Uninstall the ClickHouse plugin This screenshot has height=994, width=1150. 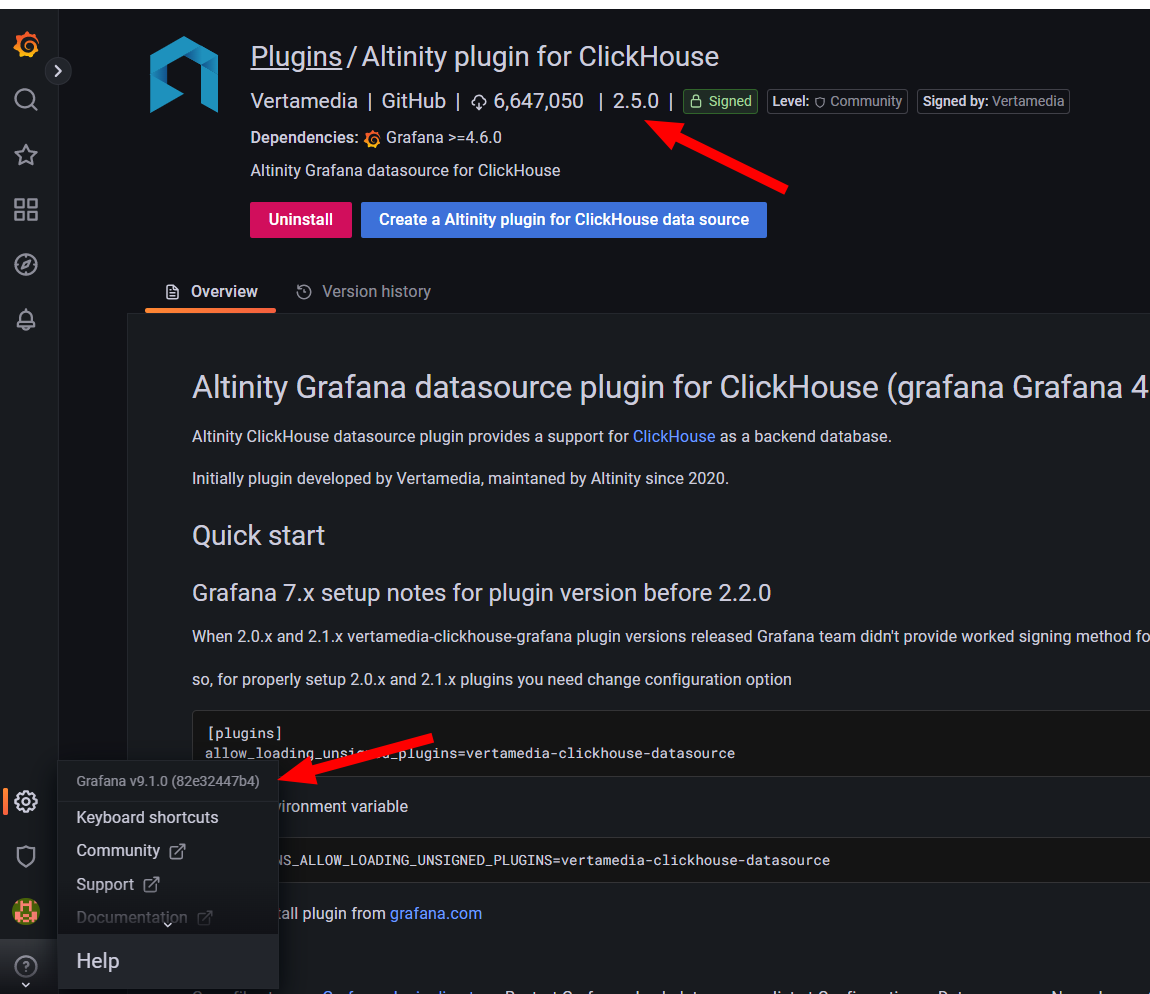pyautogui.click(x=301, y=220)
